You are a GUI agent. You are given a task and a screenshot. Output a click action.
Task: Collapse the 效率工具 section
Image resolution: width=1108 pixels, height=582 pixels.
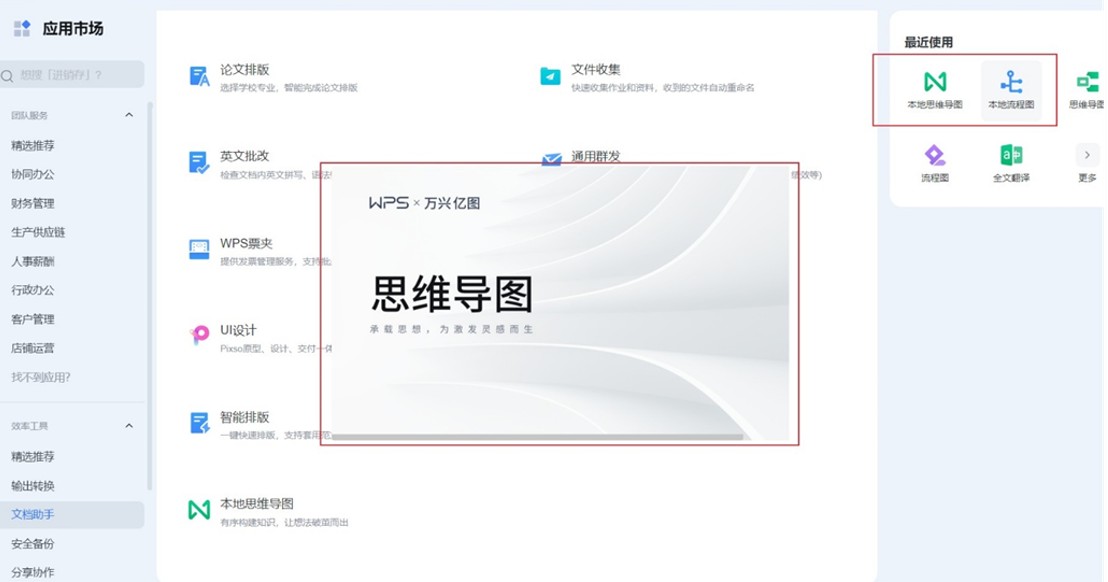(x=129, y=426)
